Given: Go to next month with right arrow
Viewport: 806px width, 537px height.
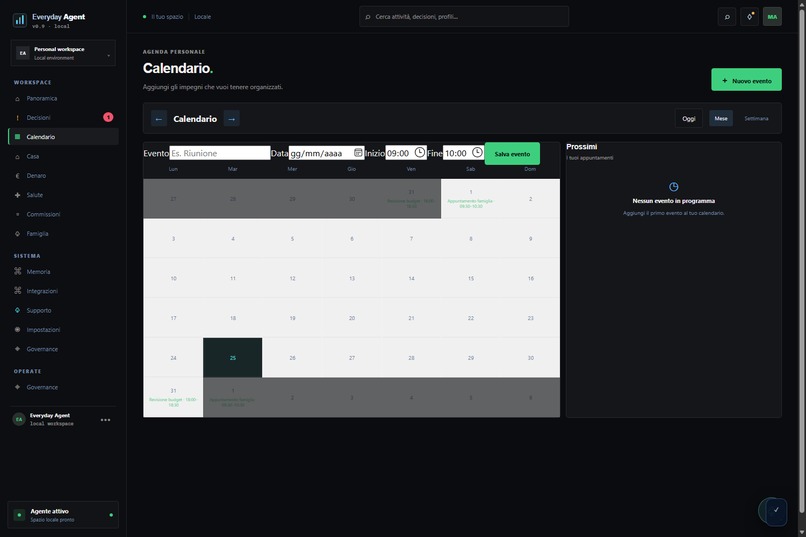Looking at the screenshot, I should pos(231,119).
